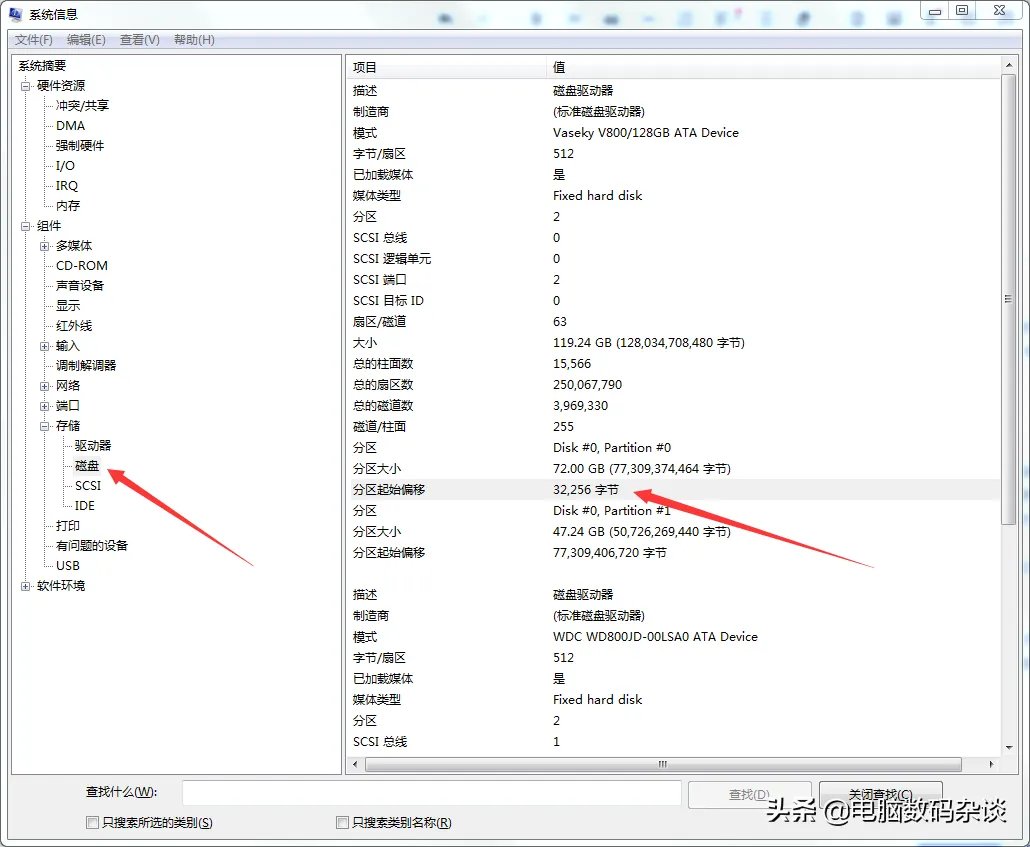1030x847 pixels.
Task: Click the System Information icon in title bar
Action: (14, 12)
